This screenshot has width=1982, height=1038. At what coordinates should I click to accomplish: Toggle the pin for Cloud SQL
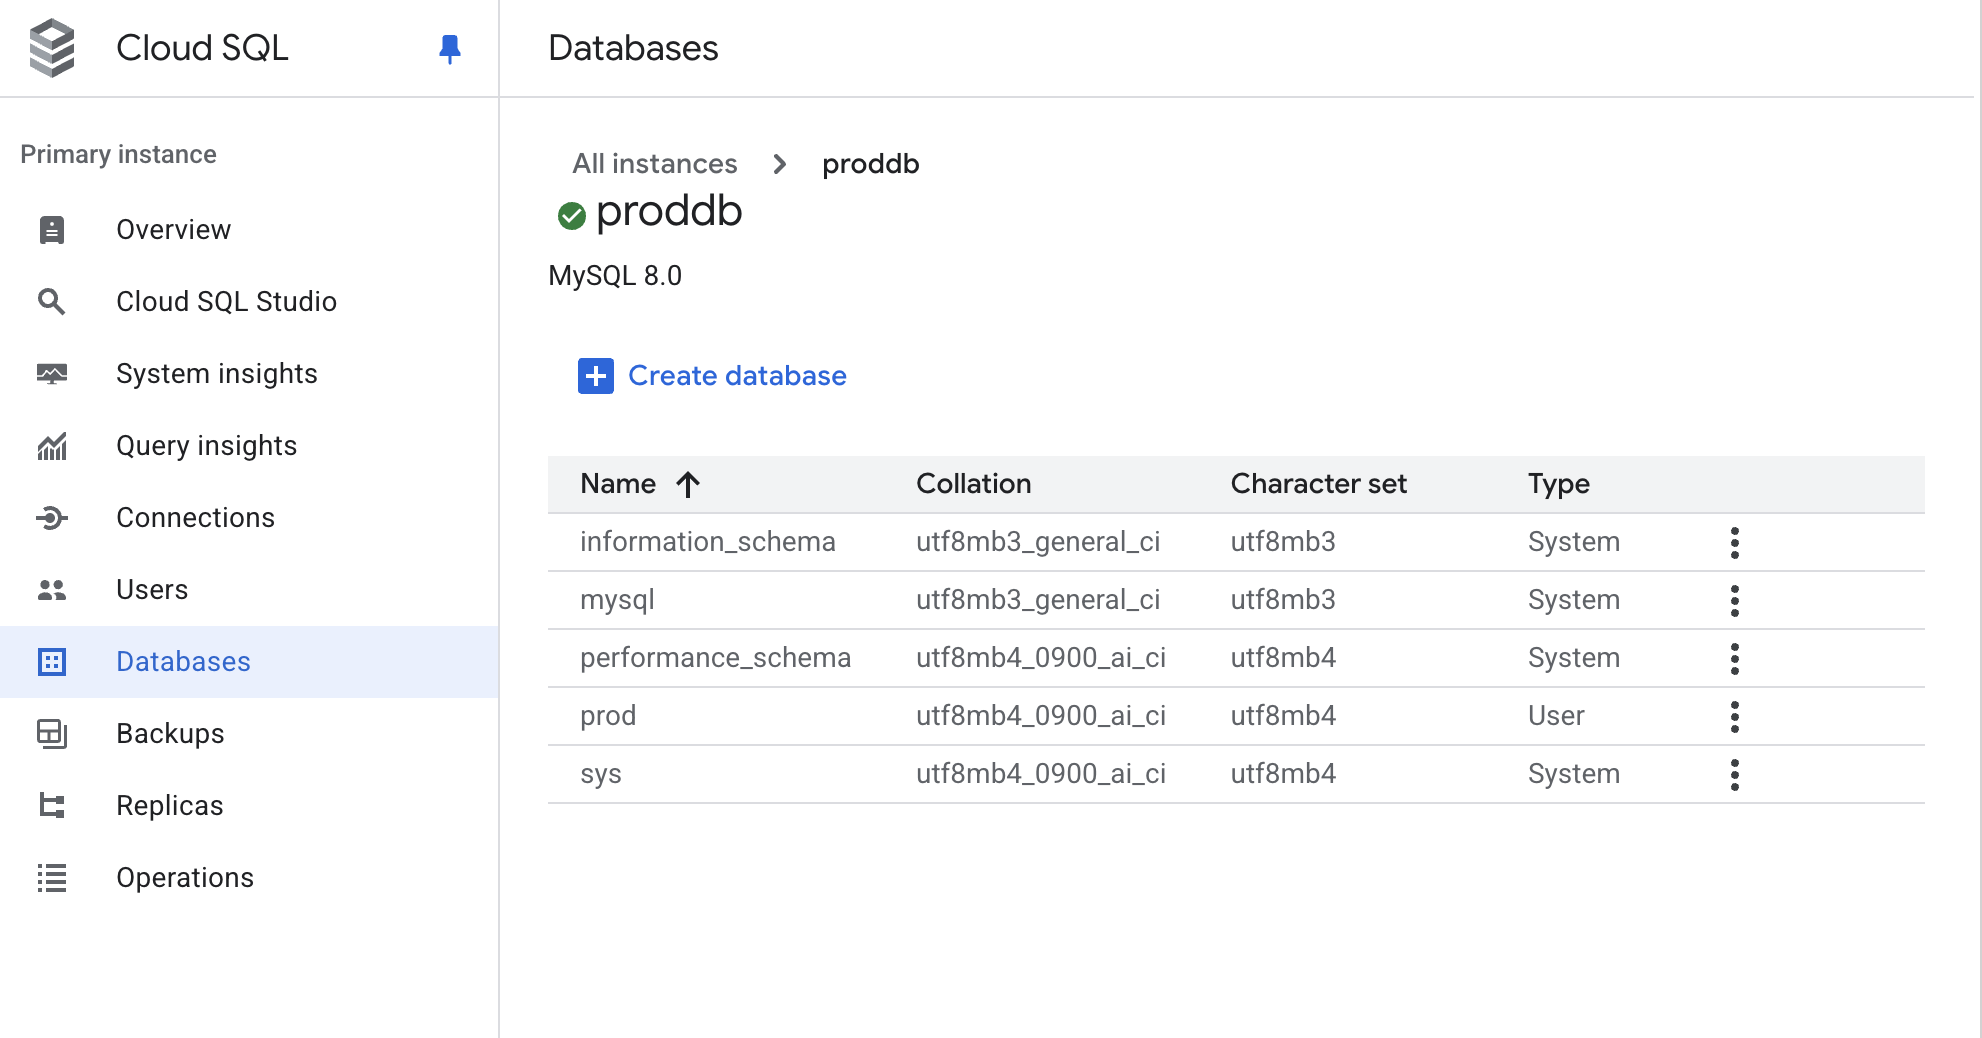pos(449,47)
